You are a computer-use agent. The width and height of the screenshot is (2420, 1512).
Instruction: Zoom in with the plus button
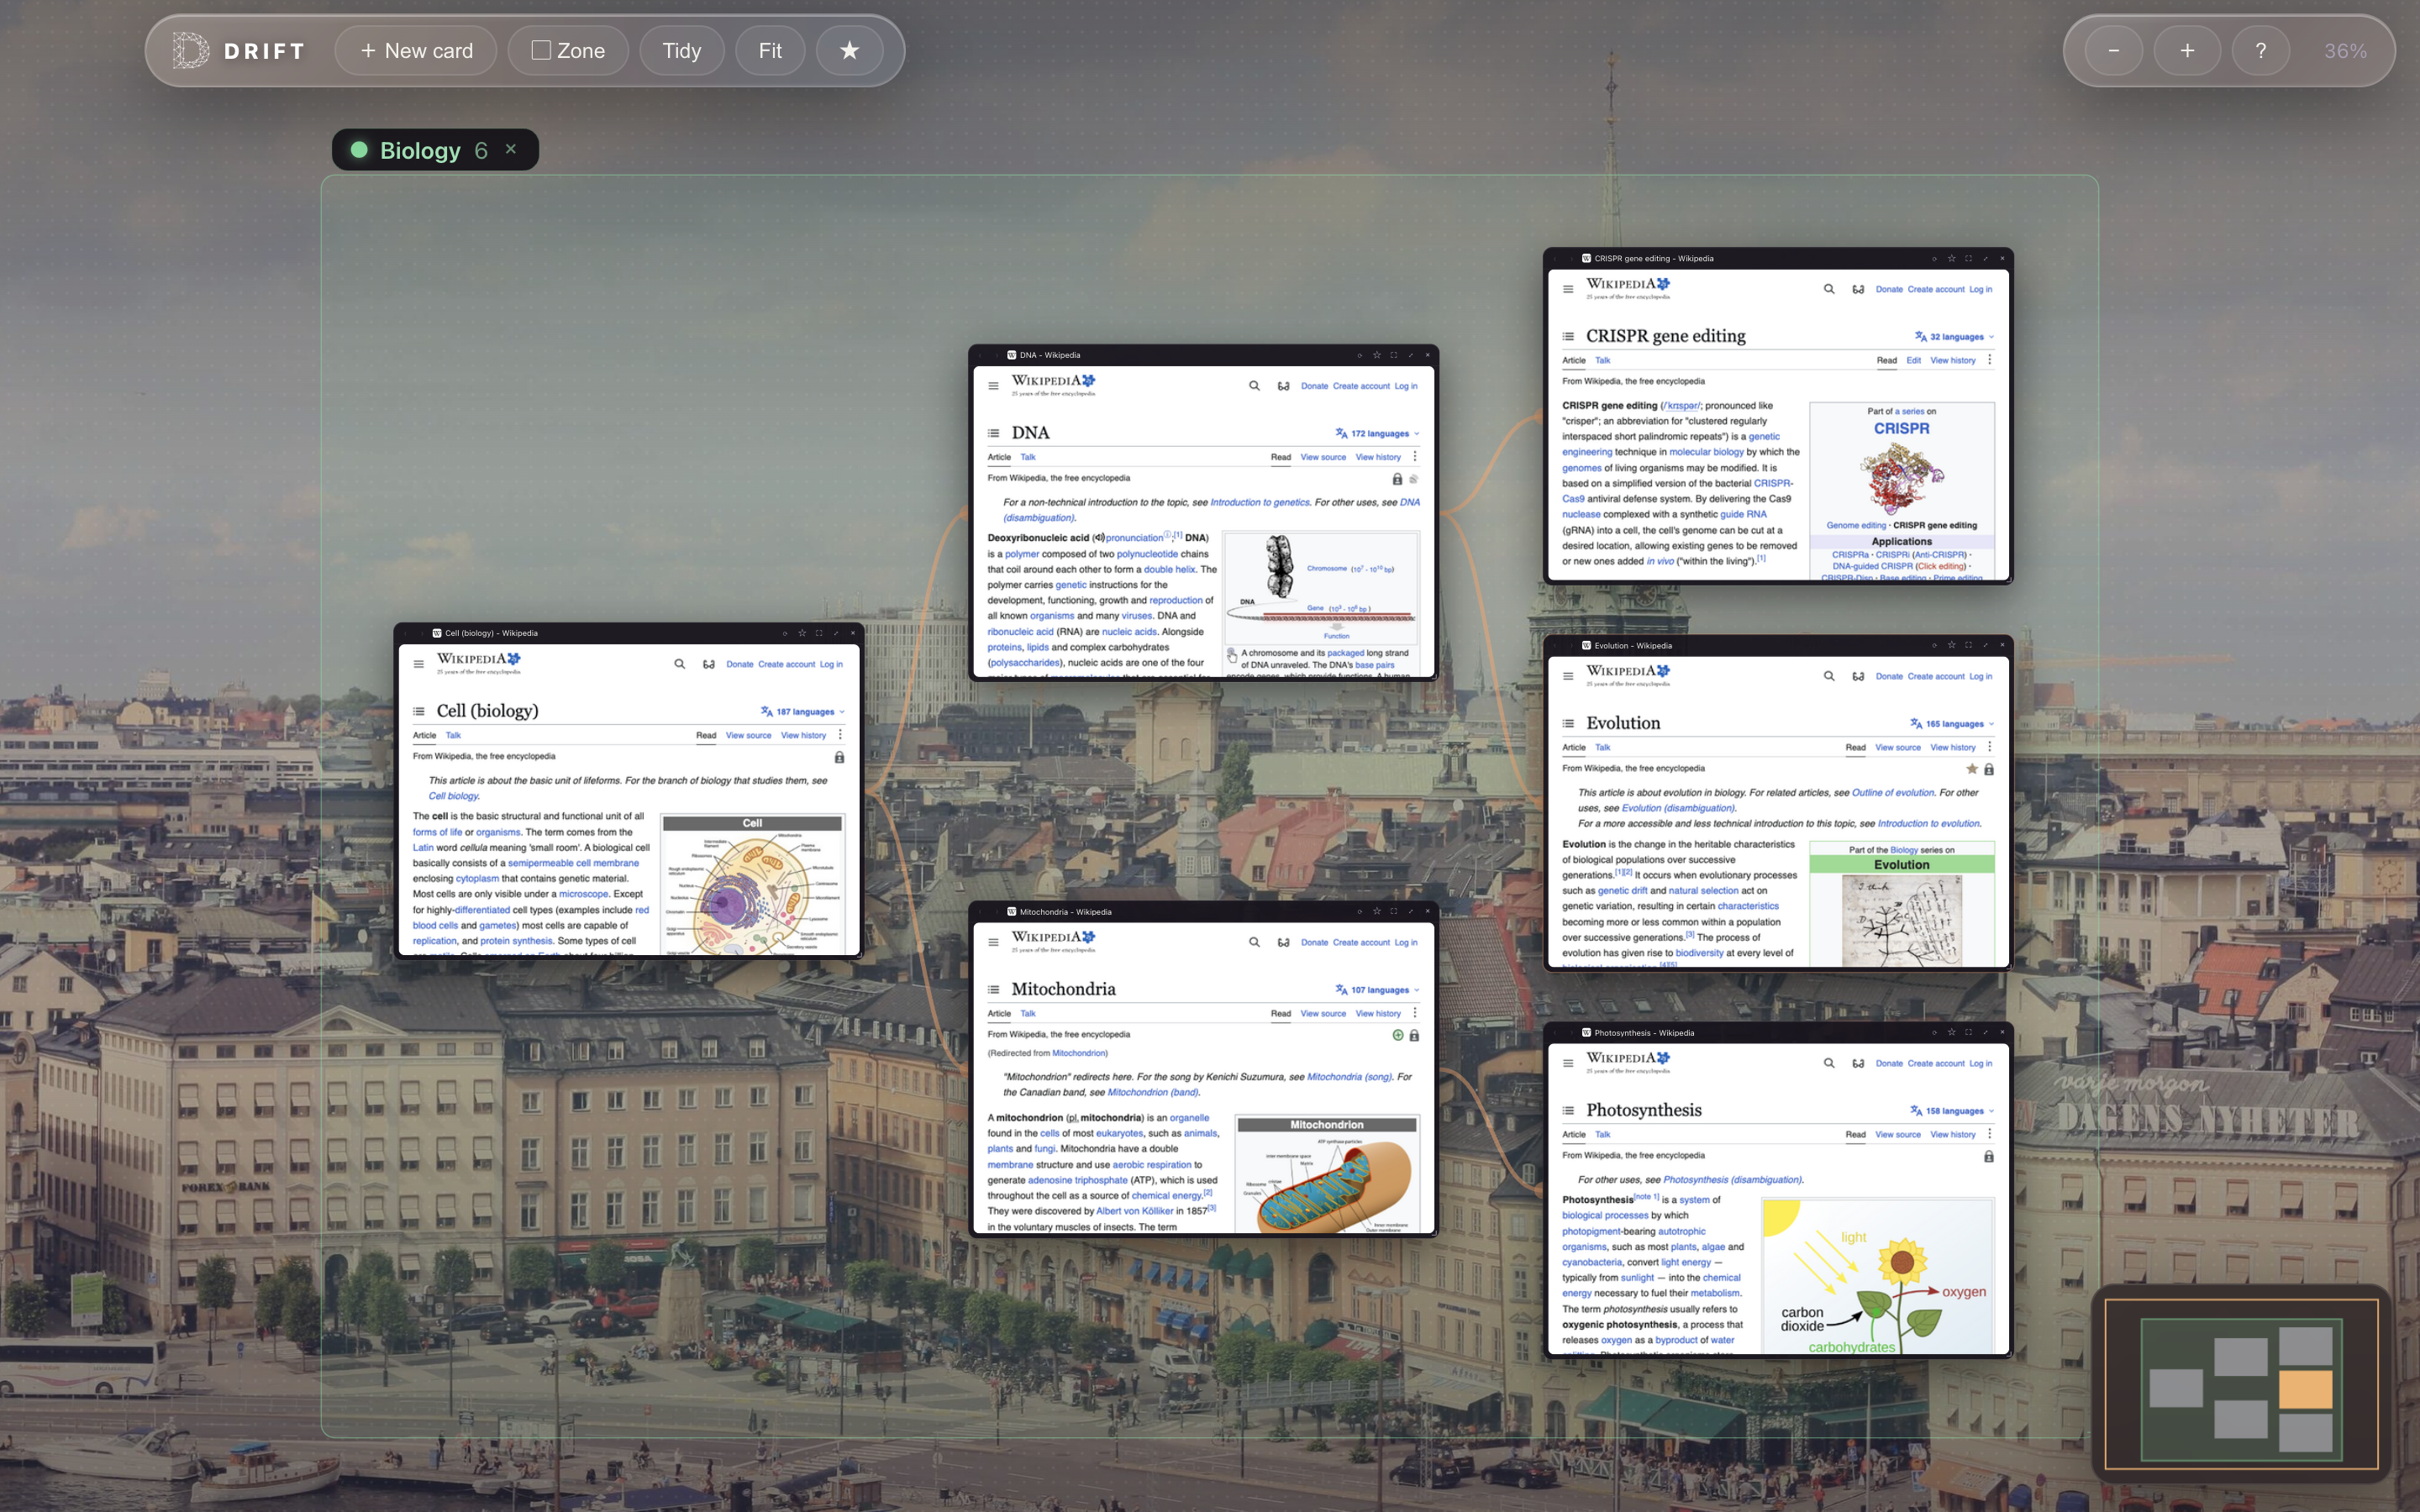(x=2187, y=50)
